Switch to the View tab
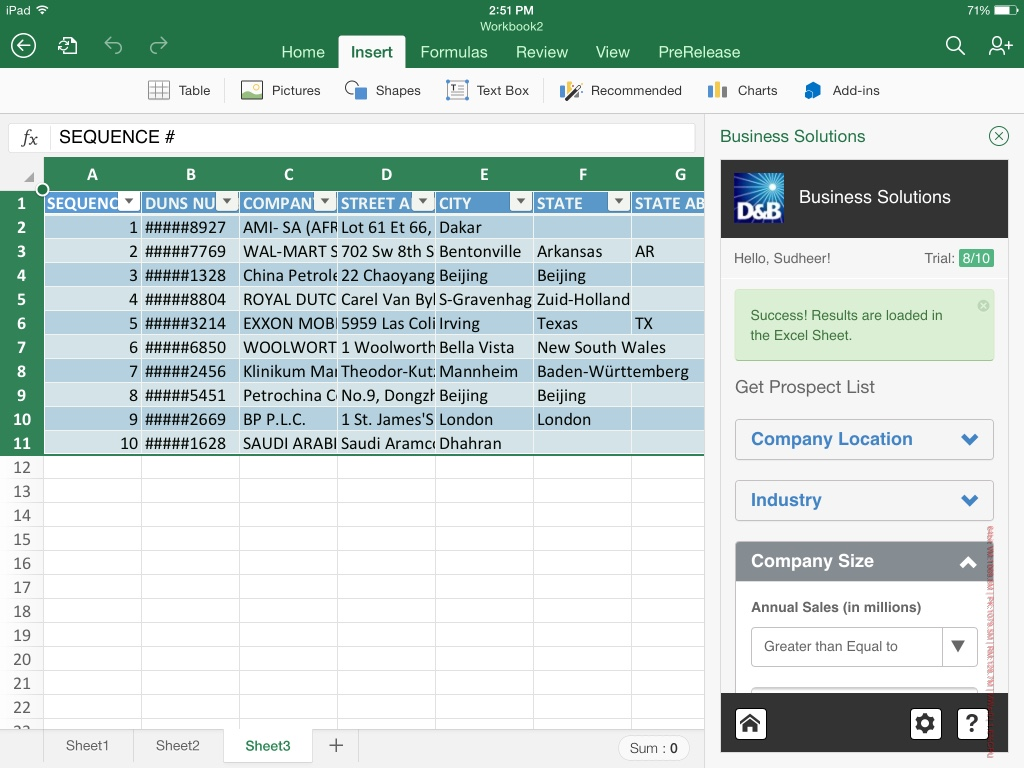 pyautogui.click(x=613, y=52)
